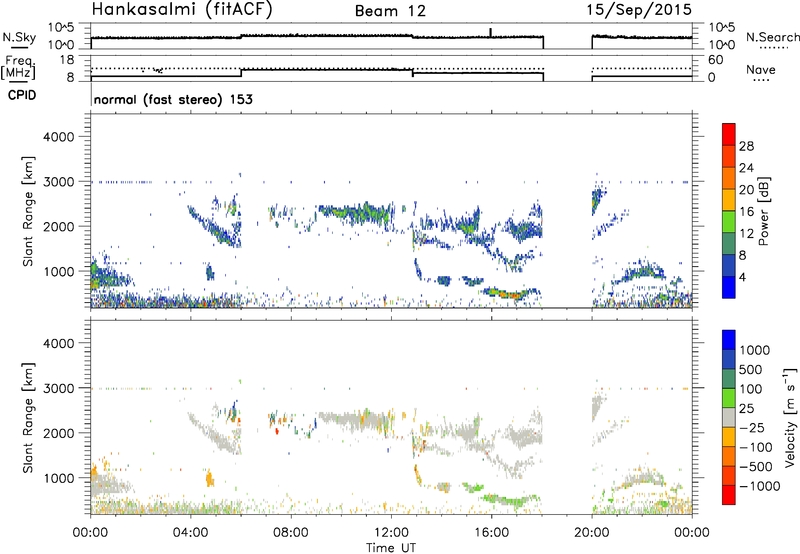Click the Time UT axis label
The image size is (800, 554).
391,547
